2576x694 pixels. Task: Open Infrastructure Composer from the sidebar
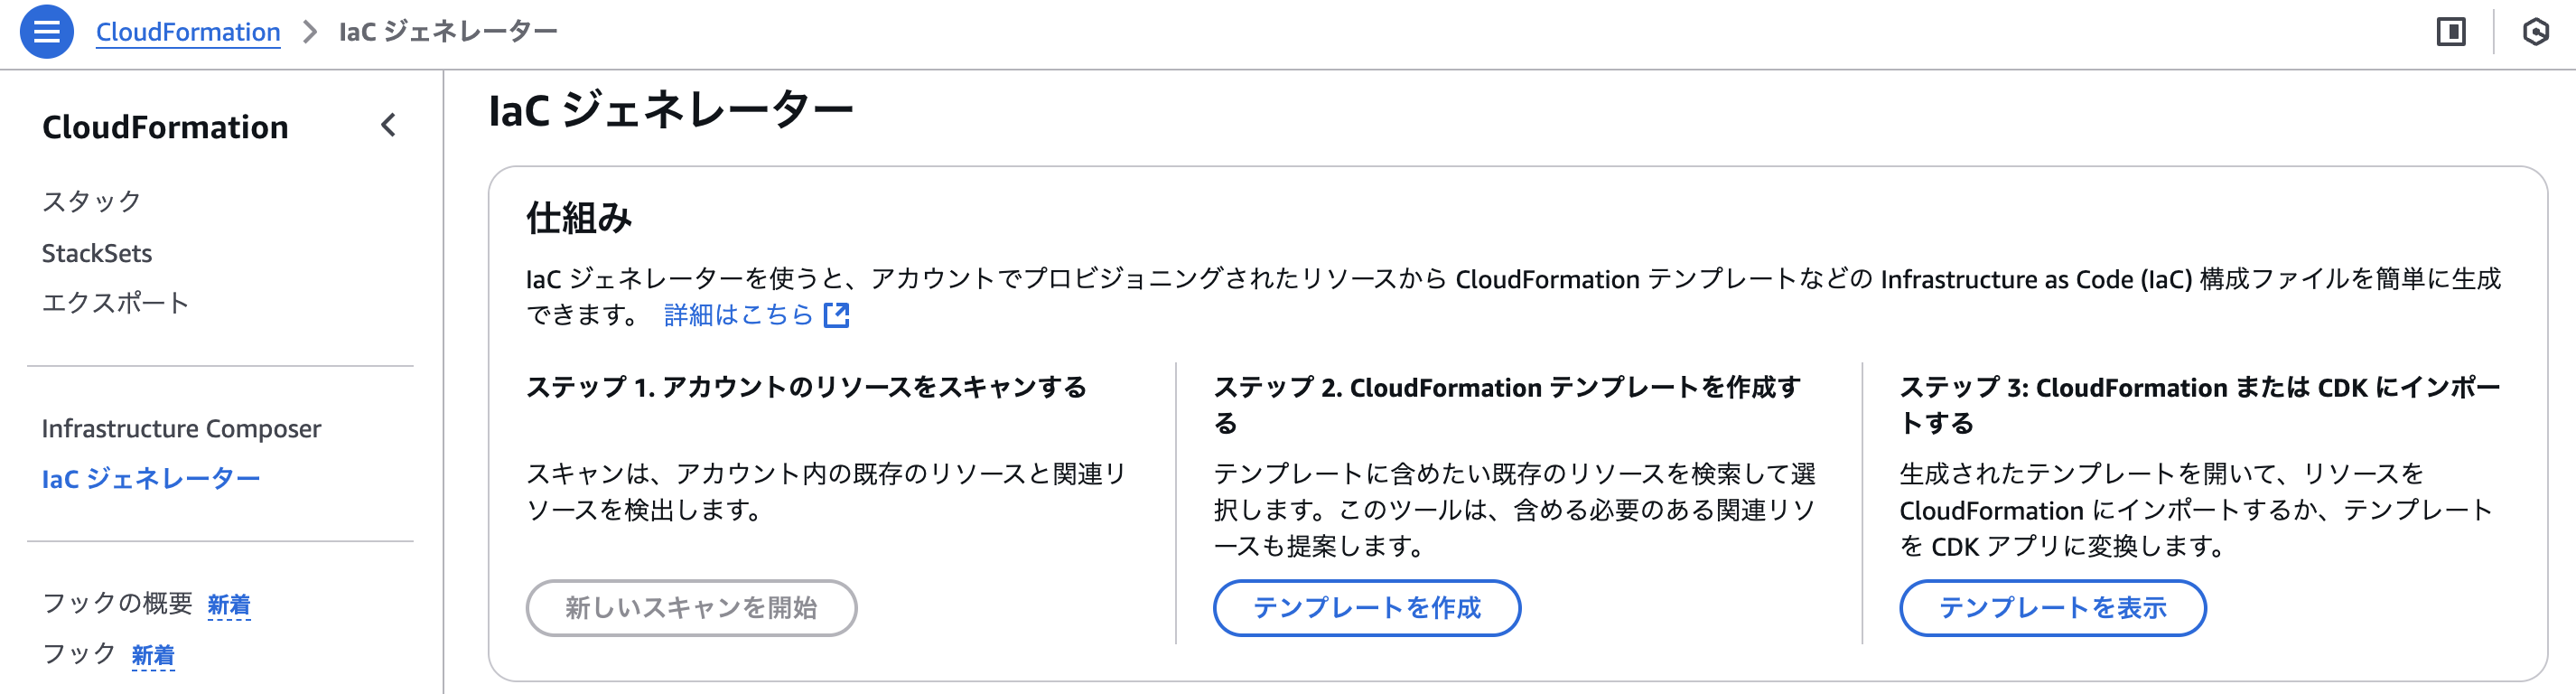(x=181, y=428)
